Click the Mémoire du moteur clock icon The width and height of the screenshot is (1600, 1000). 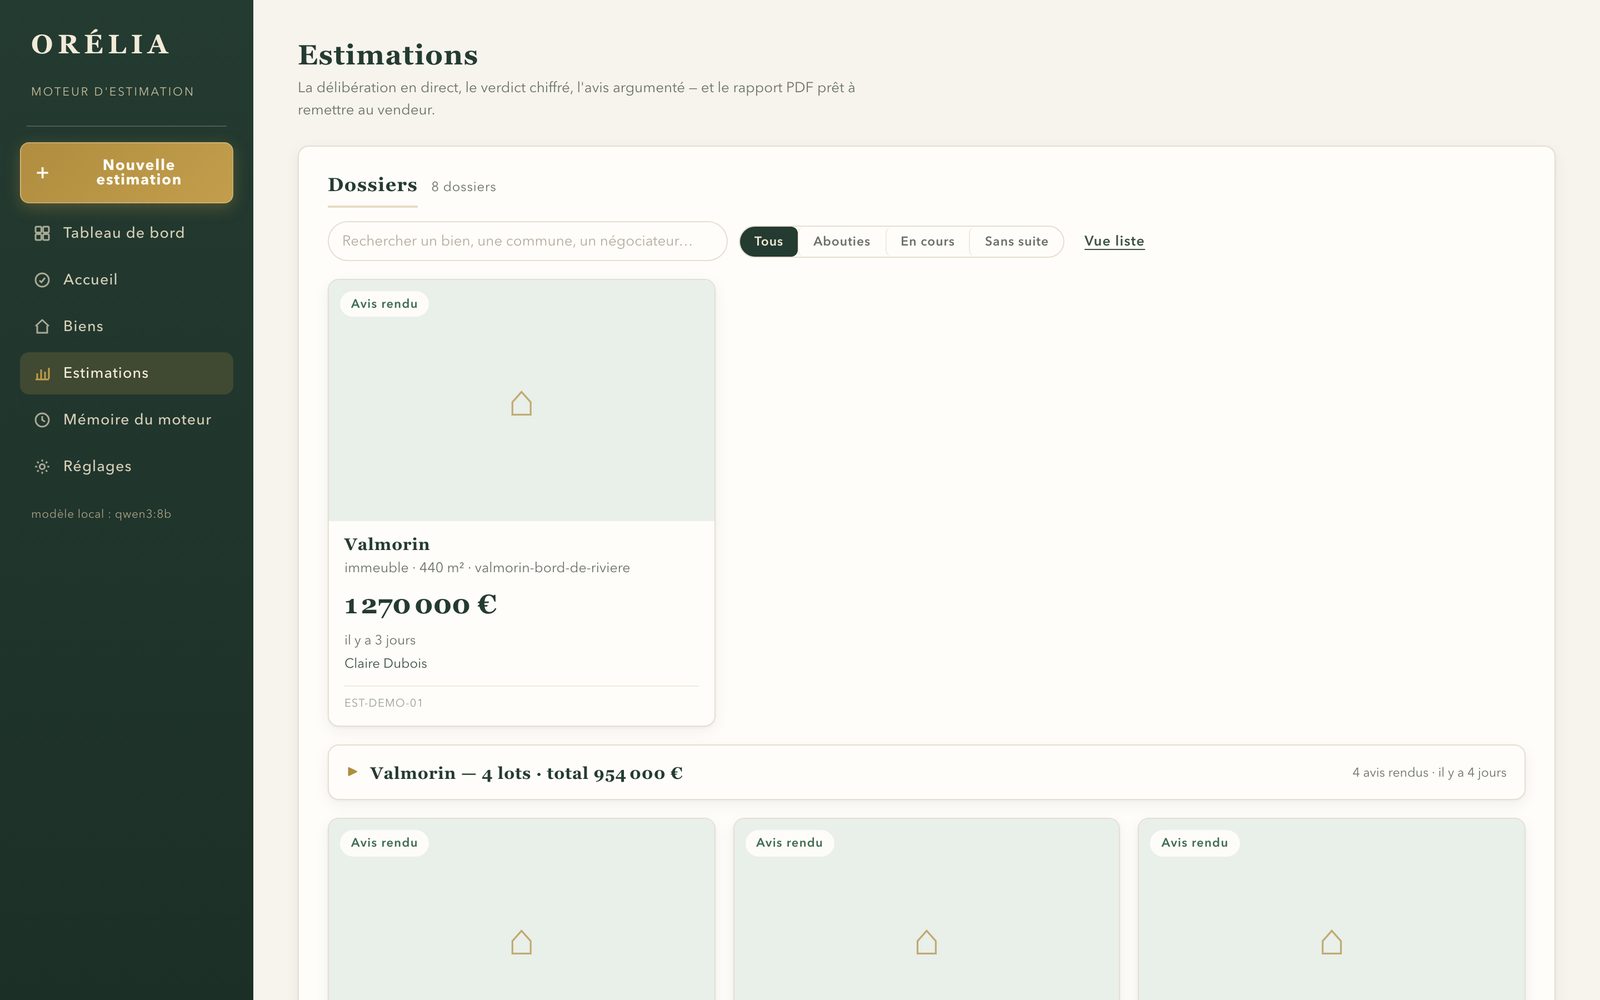[x=42, y=420]
